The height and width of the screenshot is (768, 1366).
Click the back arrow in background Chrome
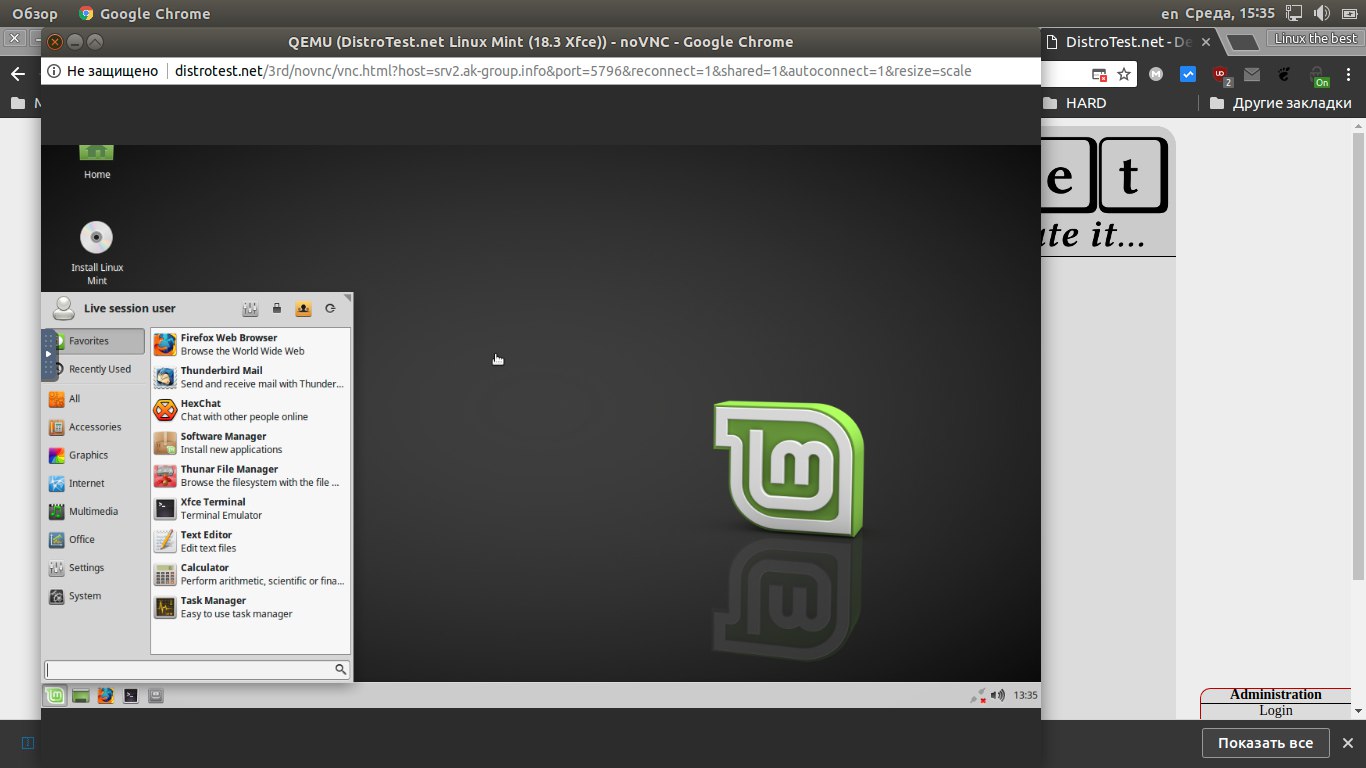[x=17, y=74]
